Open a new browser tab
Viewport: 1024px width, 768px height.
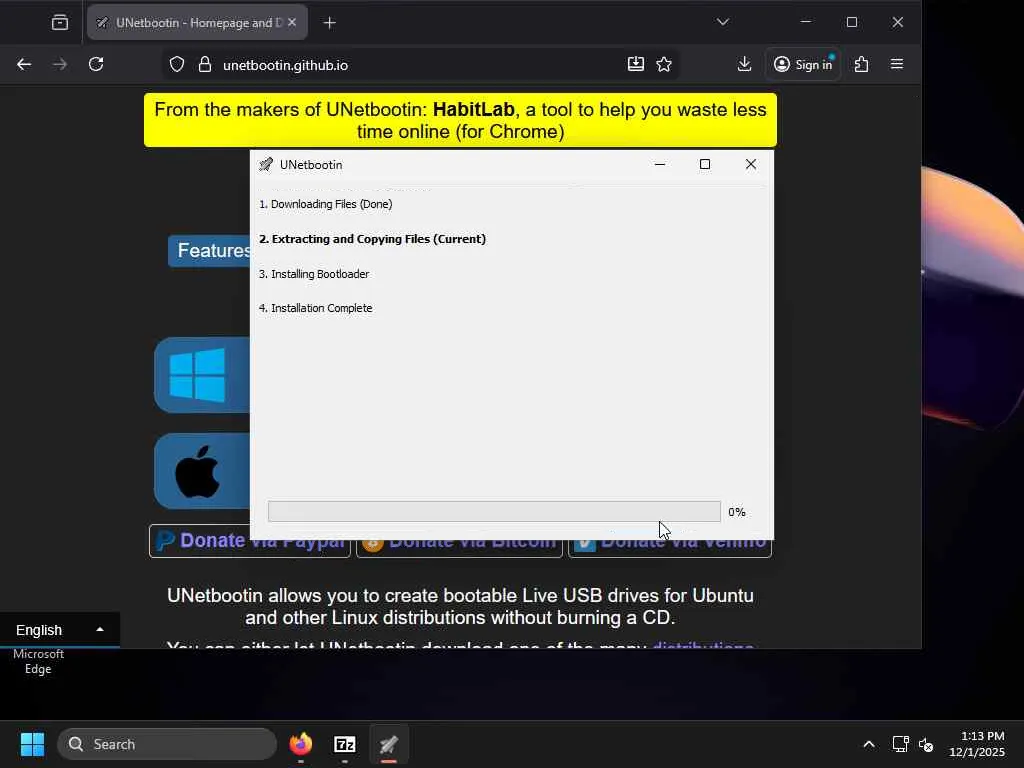click(330, 23)
